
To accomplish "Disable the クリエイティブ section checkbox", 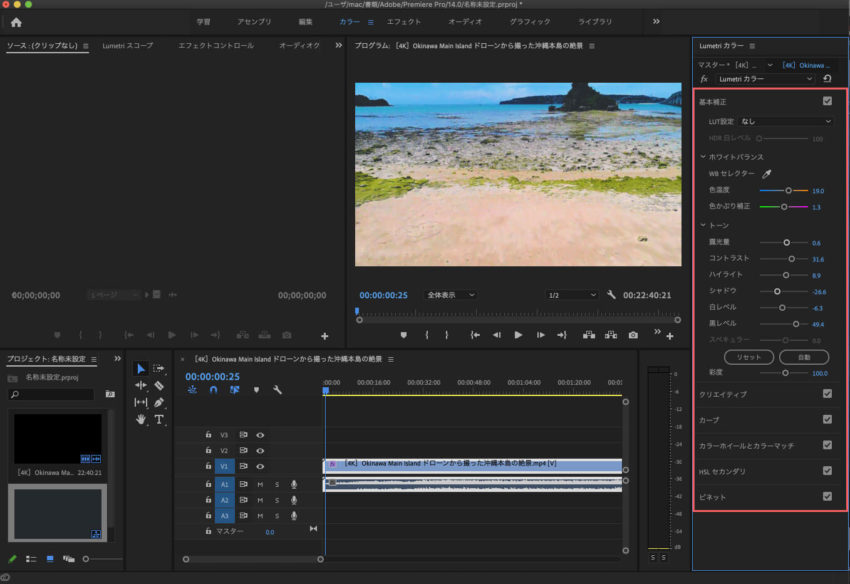I will point(827,394).
